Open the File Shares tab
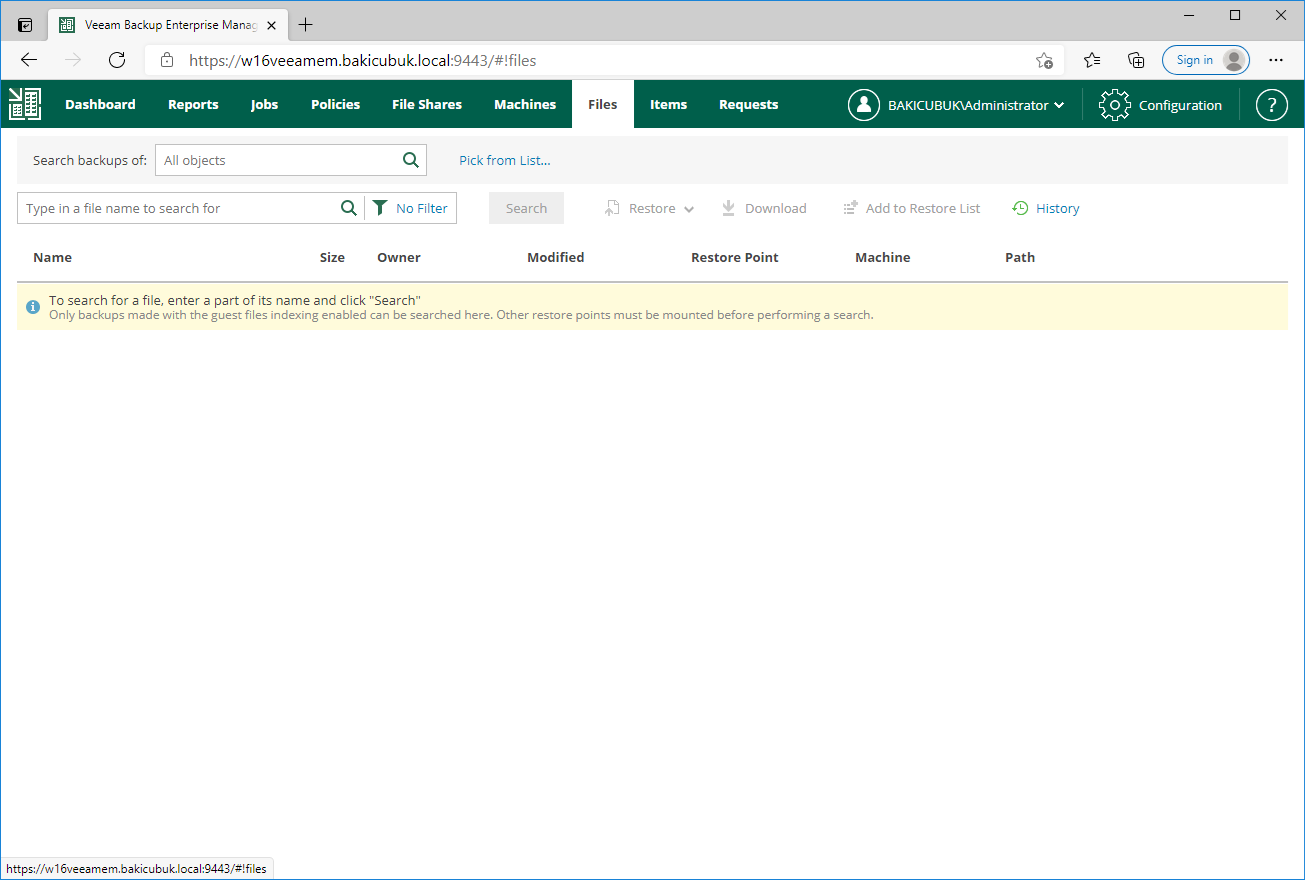 click(427, 104)
